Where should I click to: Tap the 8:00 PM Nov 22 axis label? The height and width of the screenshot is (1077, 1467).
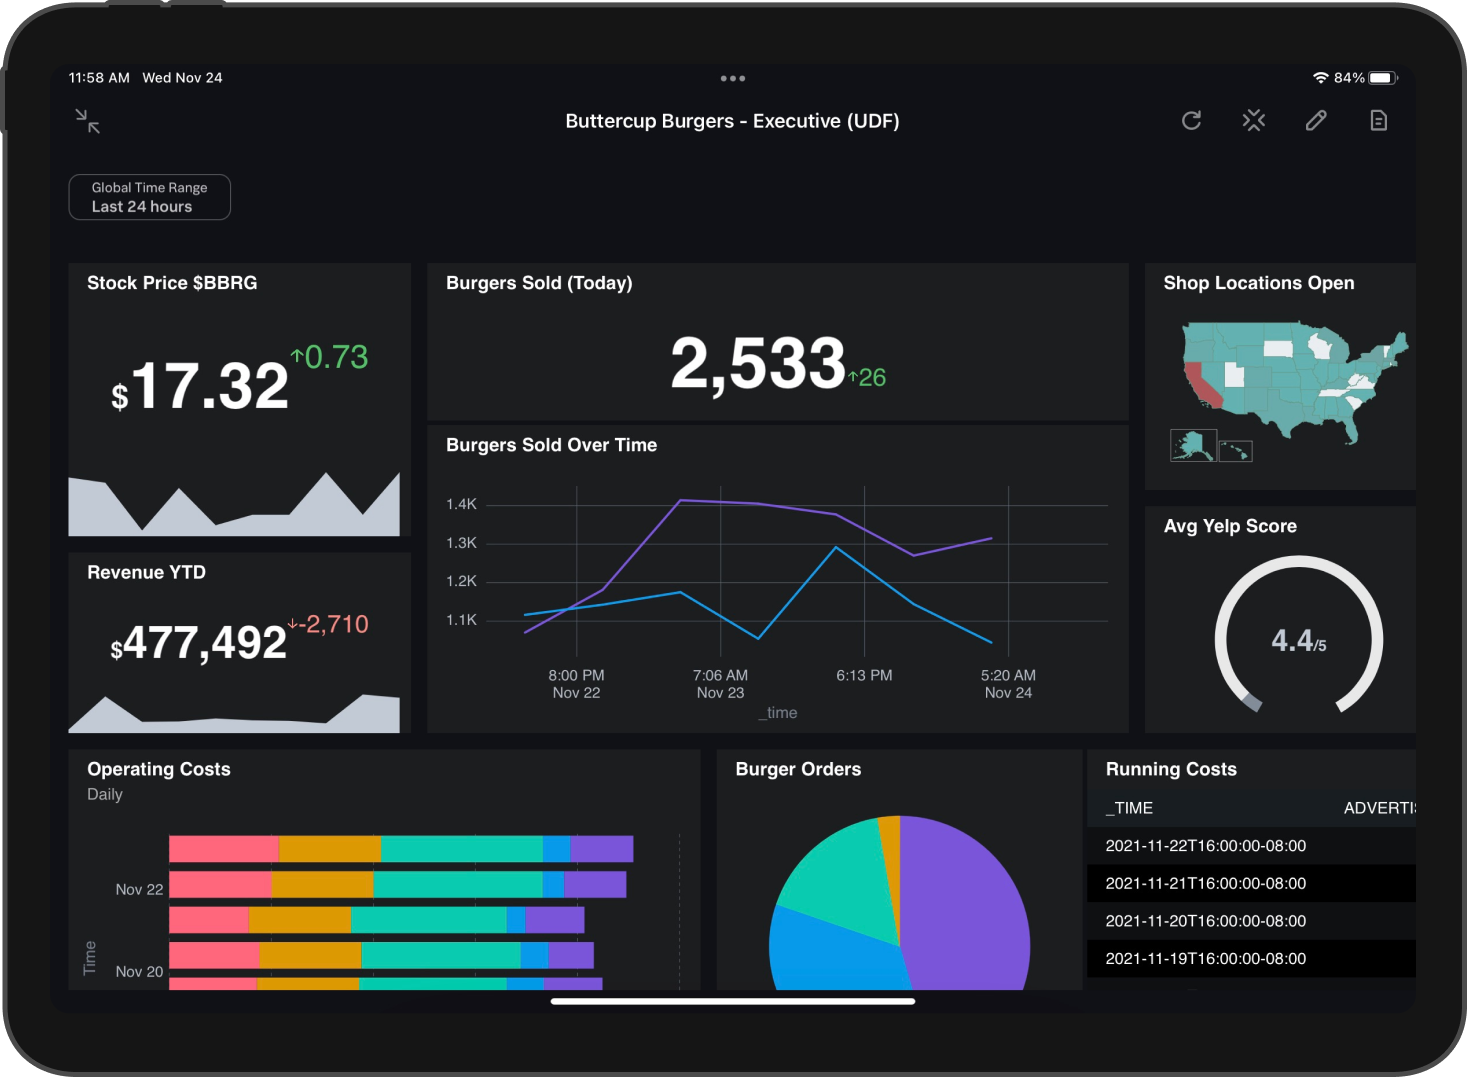[576, 684]
